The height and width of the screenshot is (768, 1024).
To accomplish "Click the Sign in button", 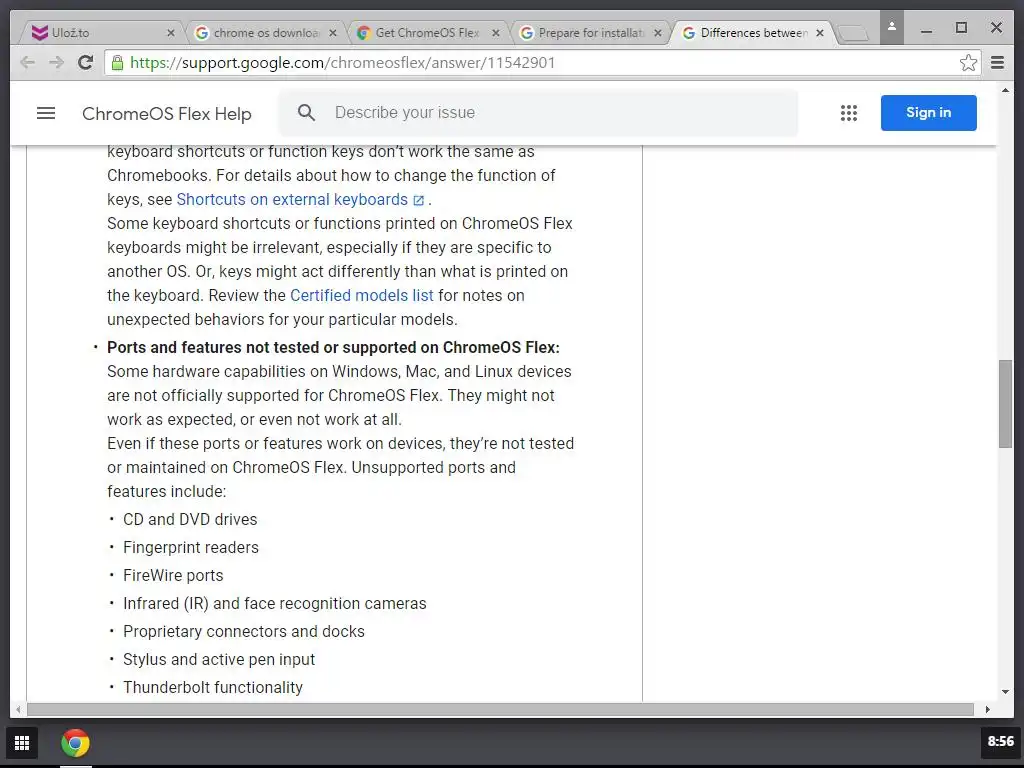I will point(928,113).
